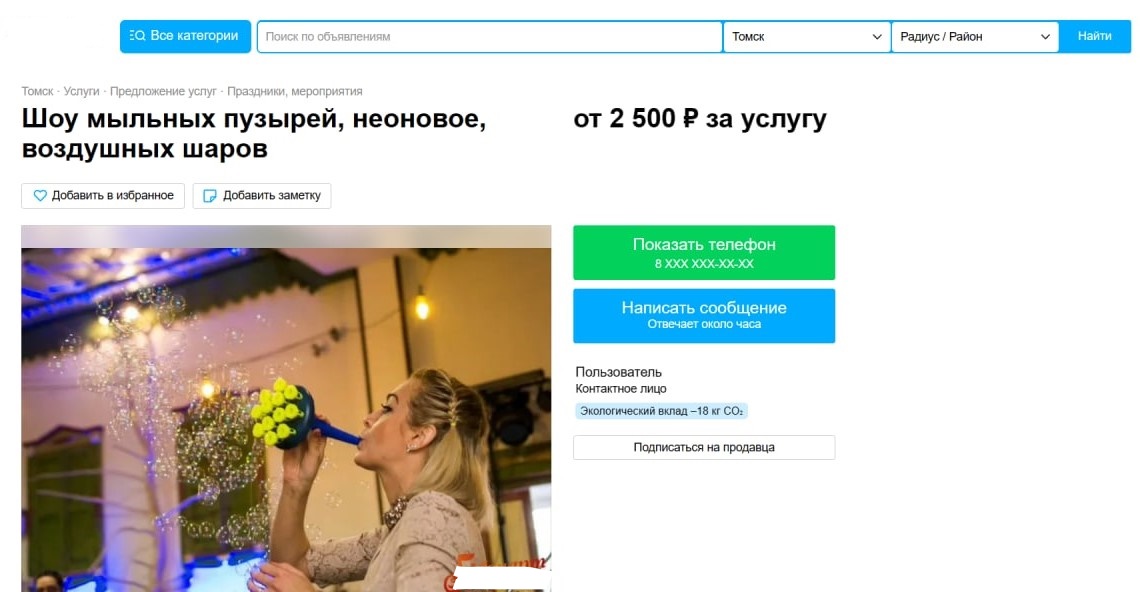The image size is (1140, 592).
Task: Open the Все категории menu
Action: pos(185,36)
